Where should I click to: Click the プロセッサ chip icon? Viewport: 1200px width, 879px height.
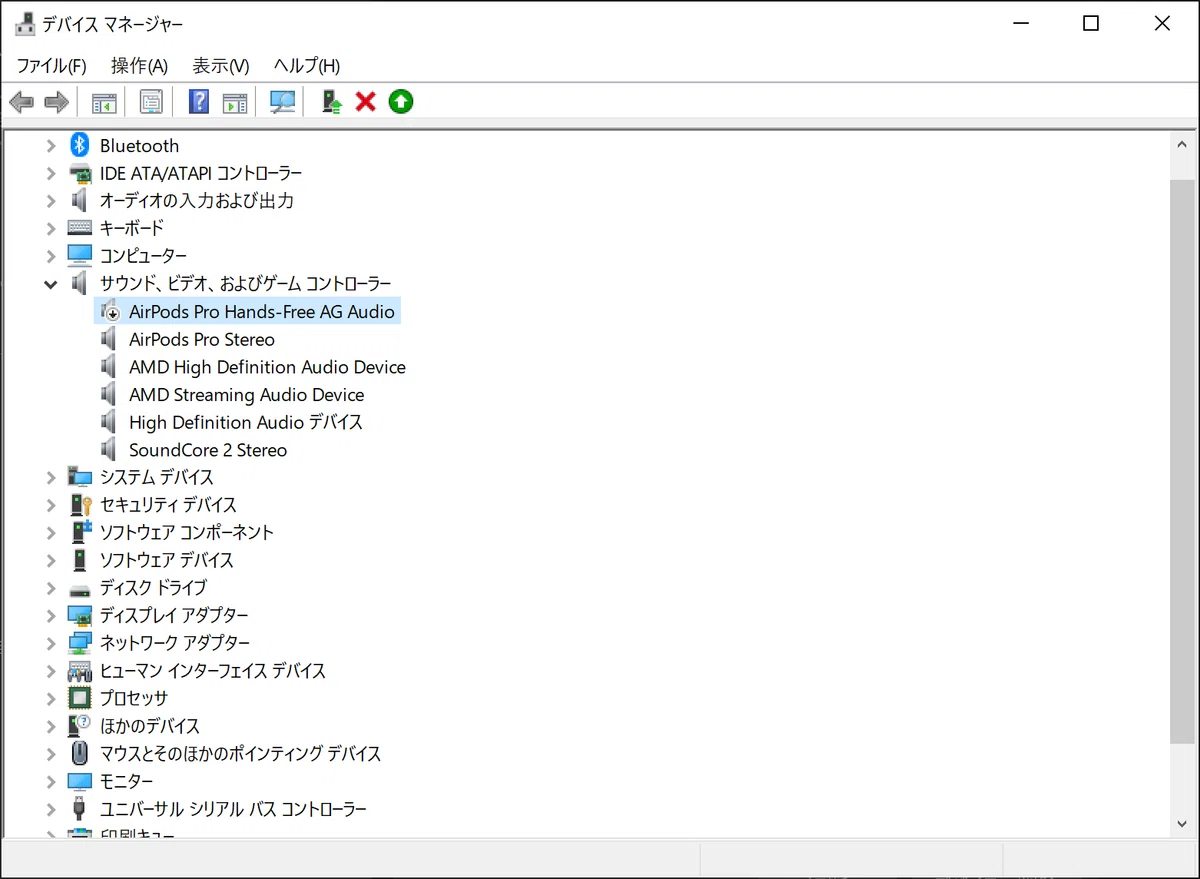pyautogui.click(x=80, y=698)
